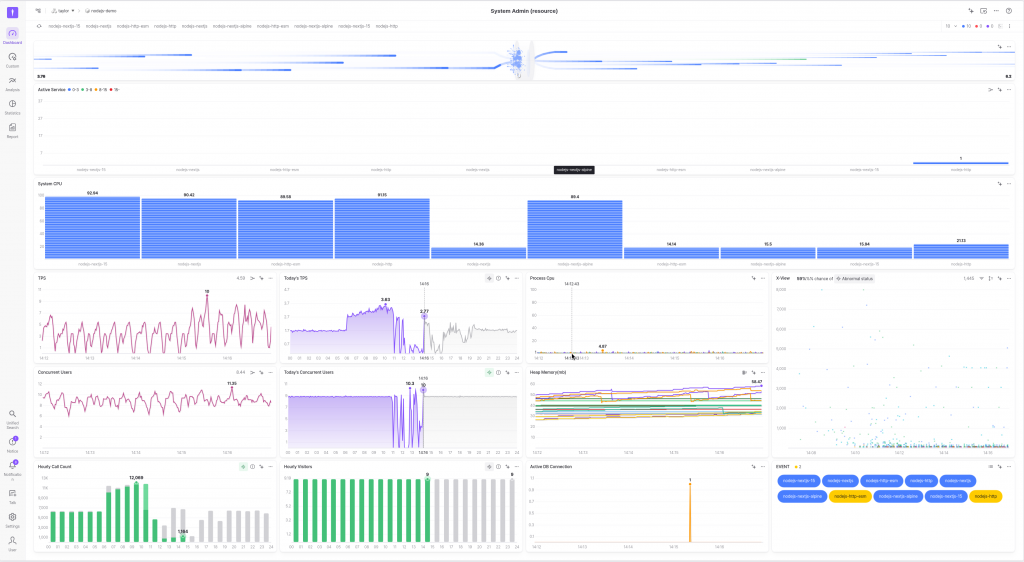Click the yellow nodejs-http event tag

[985, 495]
